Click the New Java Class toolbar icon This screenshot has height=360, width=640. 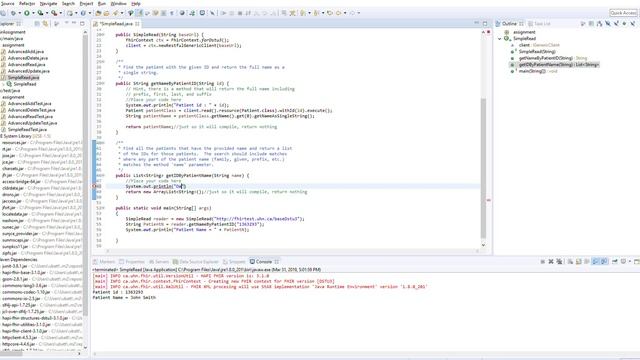[x=83, y=13]
